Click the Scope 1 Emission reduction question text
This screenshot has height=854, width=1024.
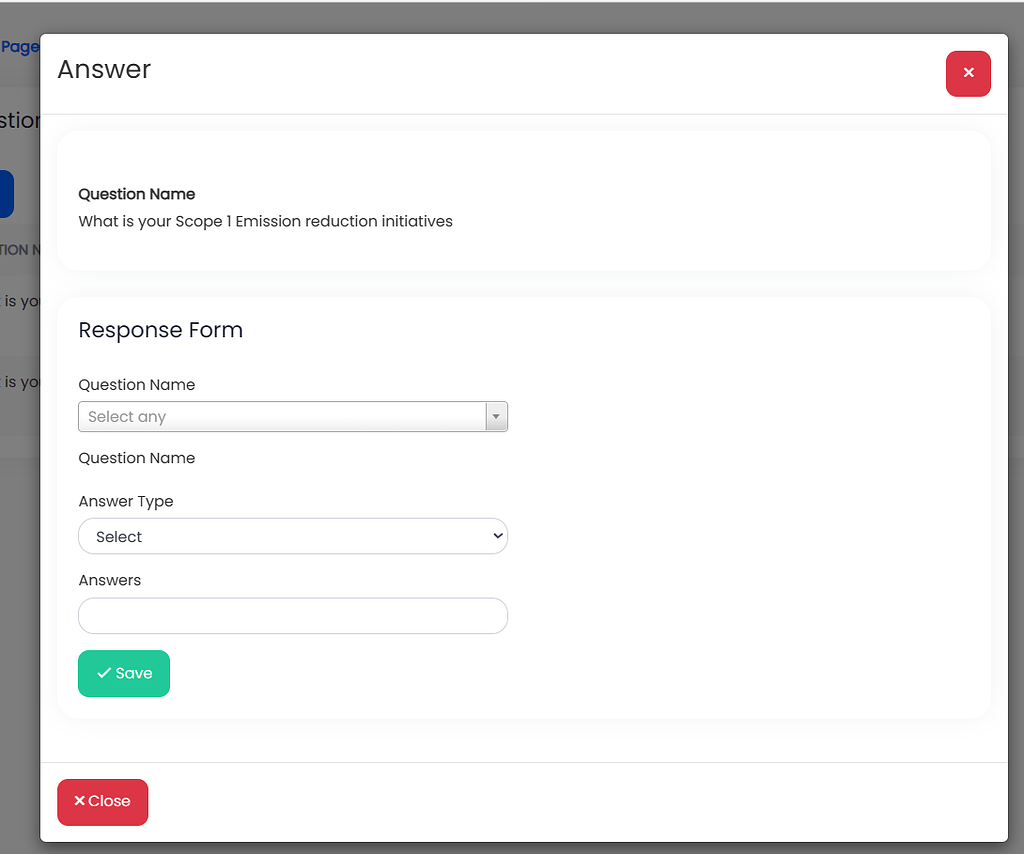[x=265, y=221]
